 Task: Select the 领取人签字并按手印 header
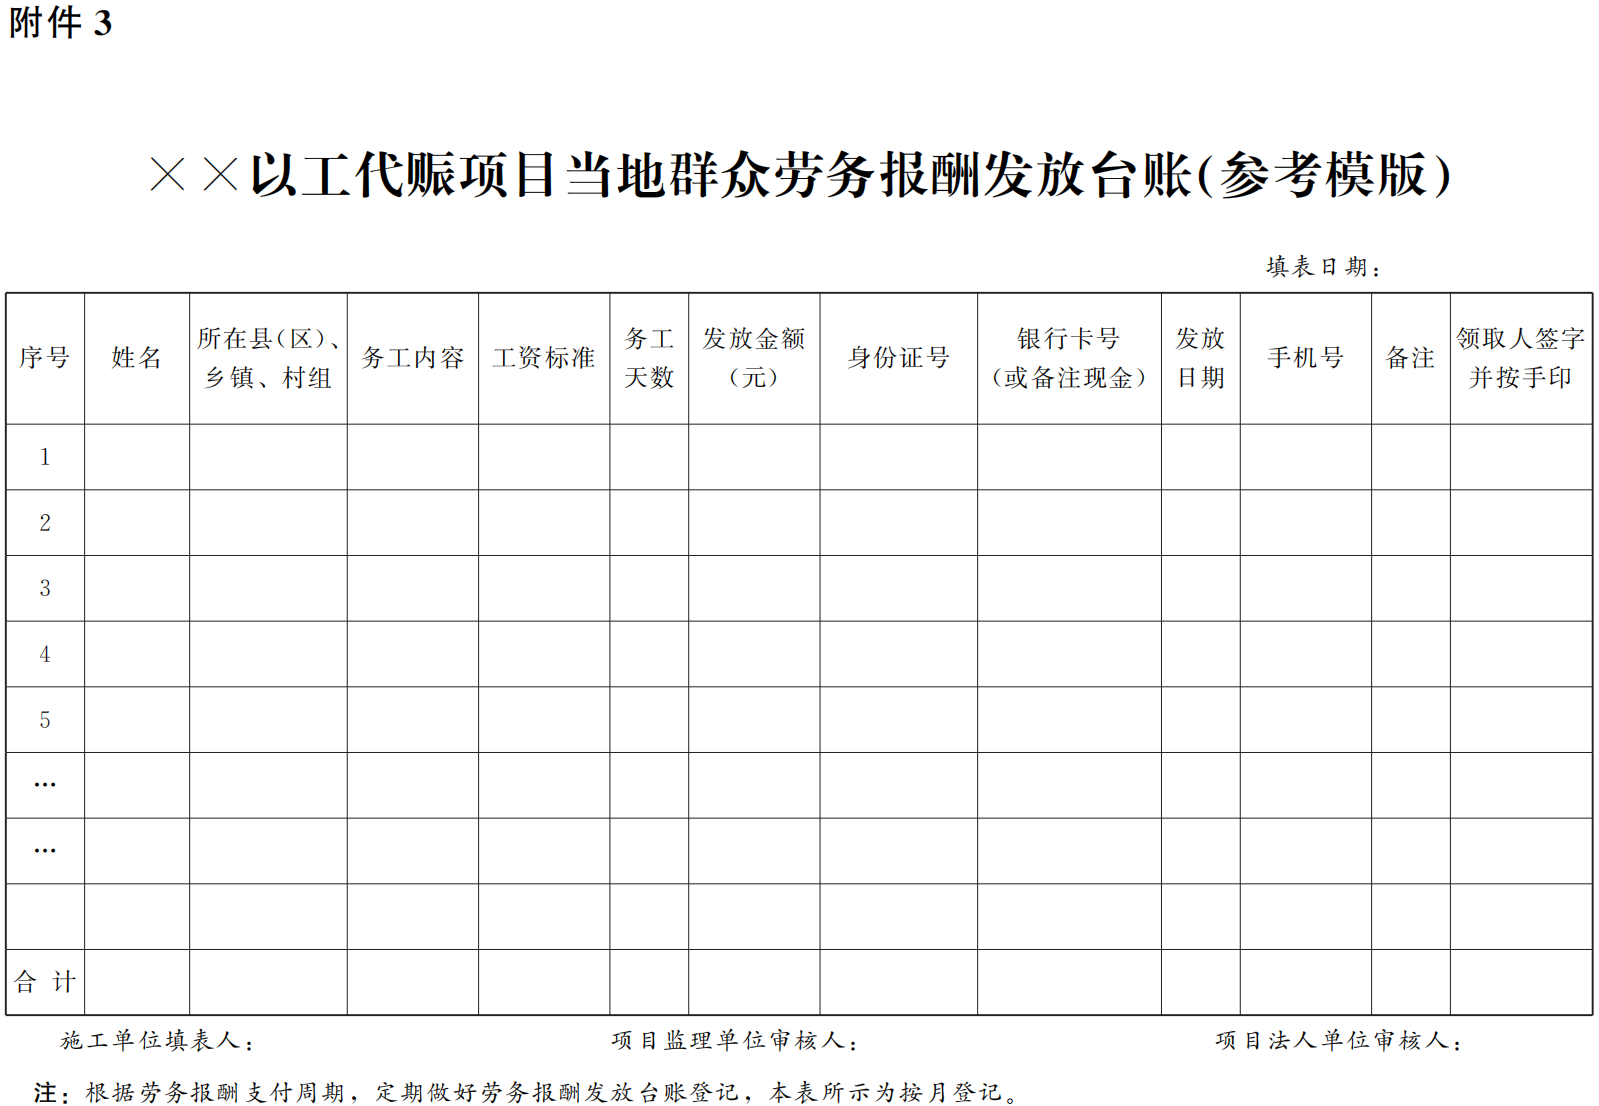1520,358
